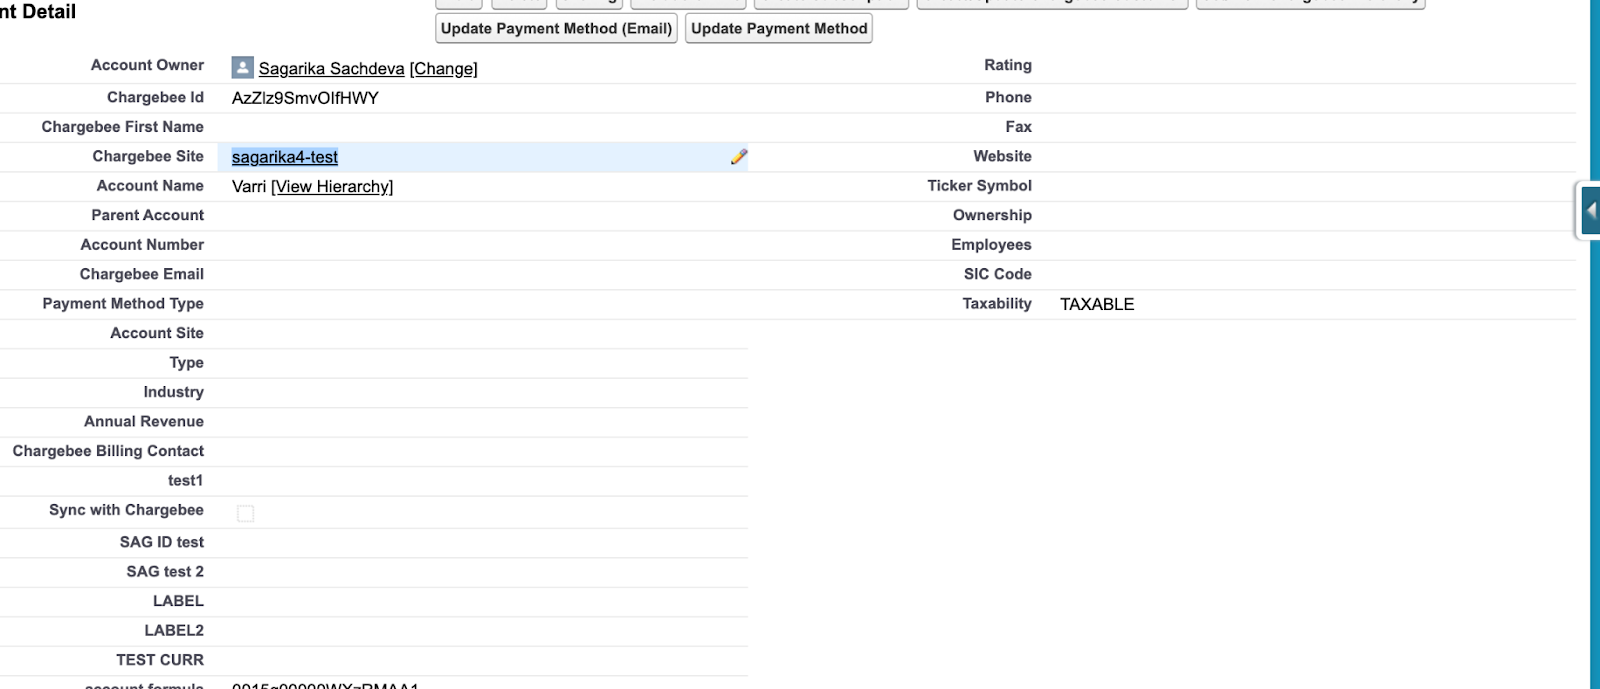Click the Update Payment Method (Email) button
Image resolution: width=1600 pixels, height=689 pixels.
tap(556, 29)
